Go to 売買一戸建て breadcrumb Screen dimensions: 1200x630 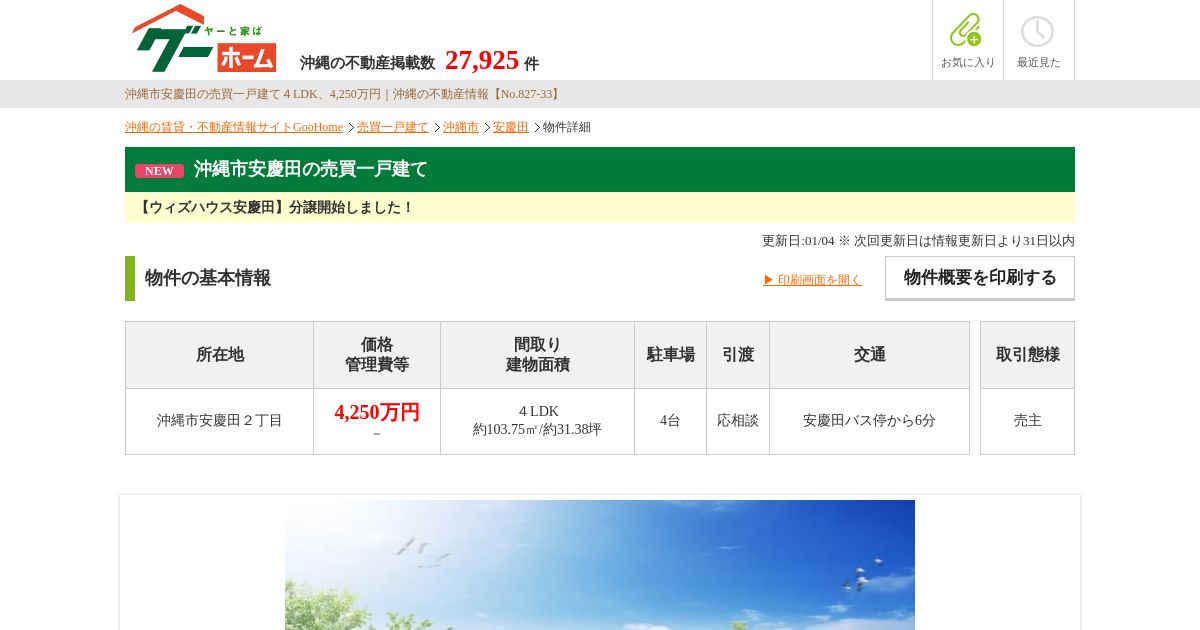[x=393, y=127]
